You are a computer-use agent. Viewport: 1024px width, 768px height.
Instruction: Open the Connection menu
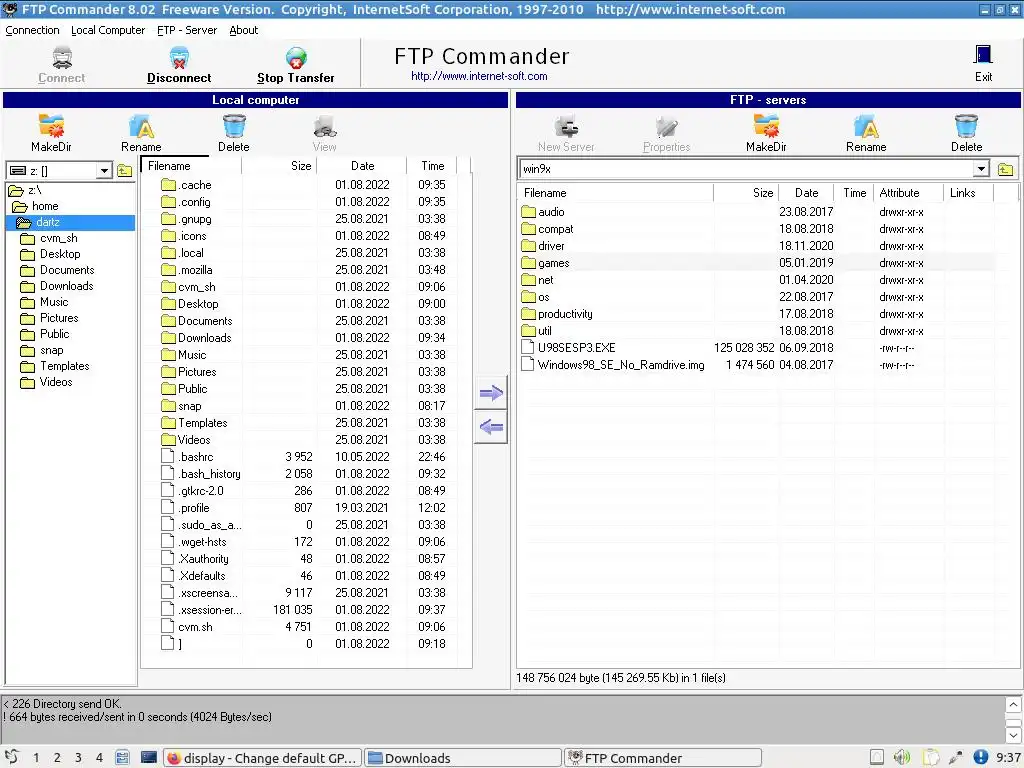[32, 30]
